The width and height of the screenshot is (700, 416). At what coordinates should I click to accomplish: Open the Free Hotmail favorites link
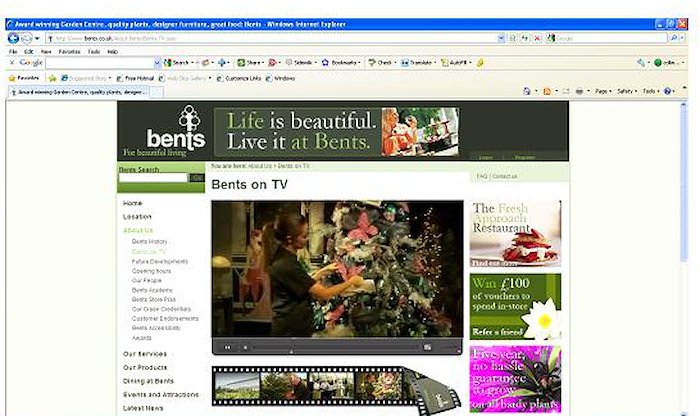pos(135,79)
